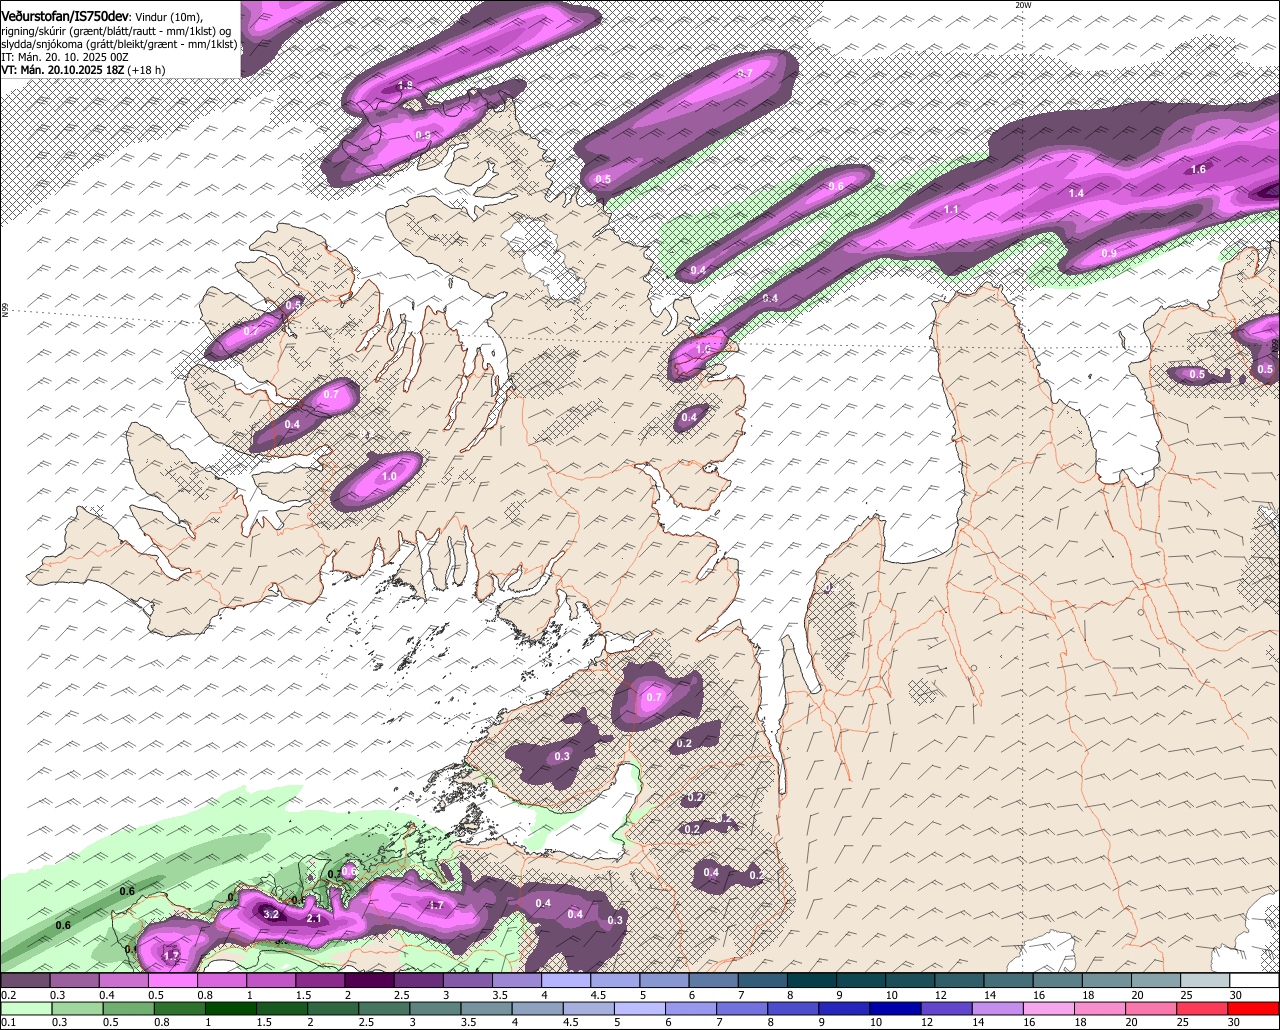Click the '20W' longitude label
Screen dimensions: 1280x1030
(x=1022, y=5)
